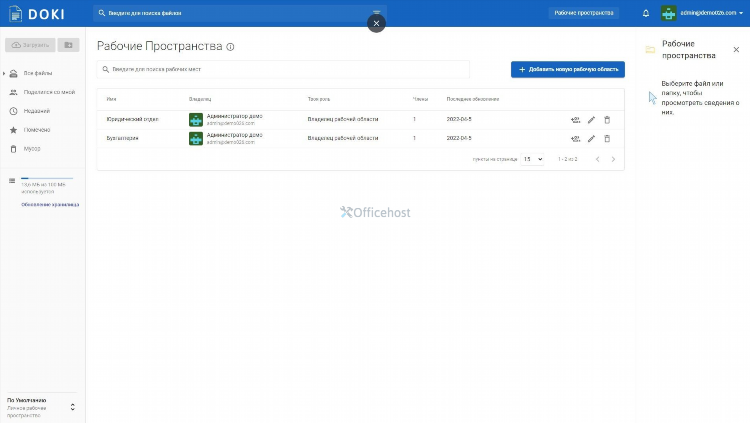
Task: Click owner avatar in Бухгалтерия row
Action: (196, 139)
